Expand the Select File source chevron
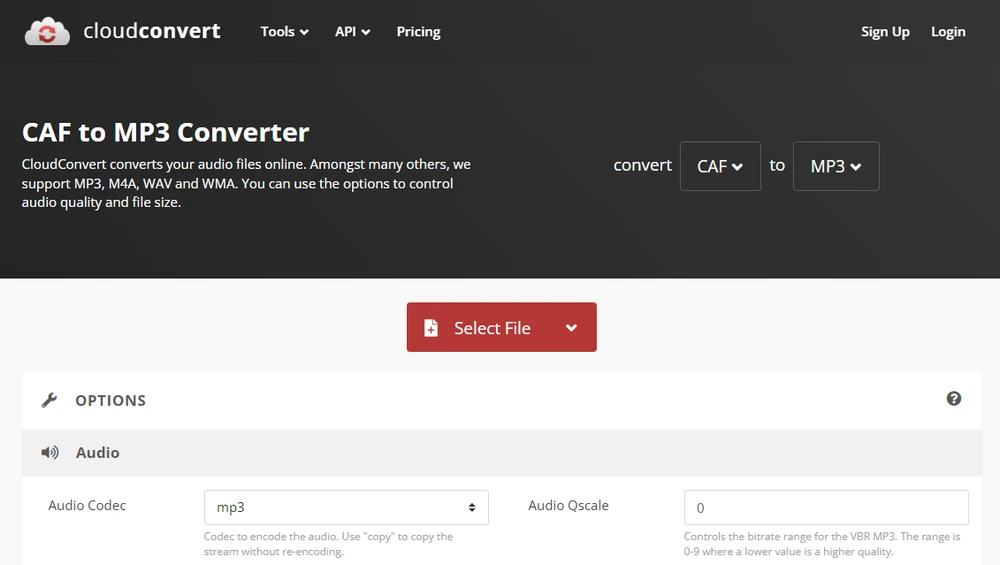Screen dimensions: 1000x565 571,328
